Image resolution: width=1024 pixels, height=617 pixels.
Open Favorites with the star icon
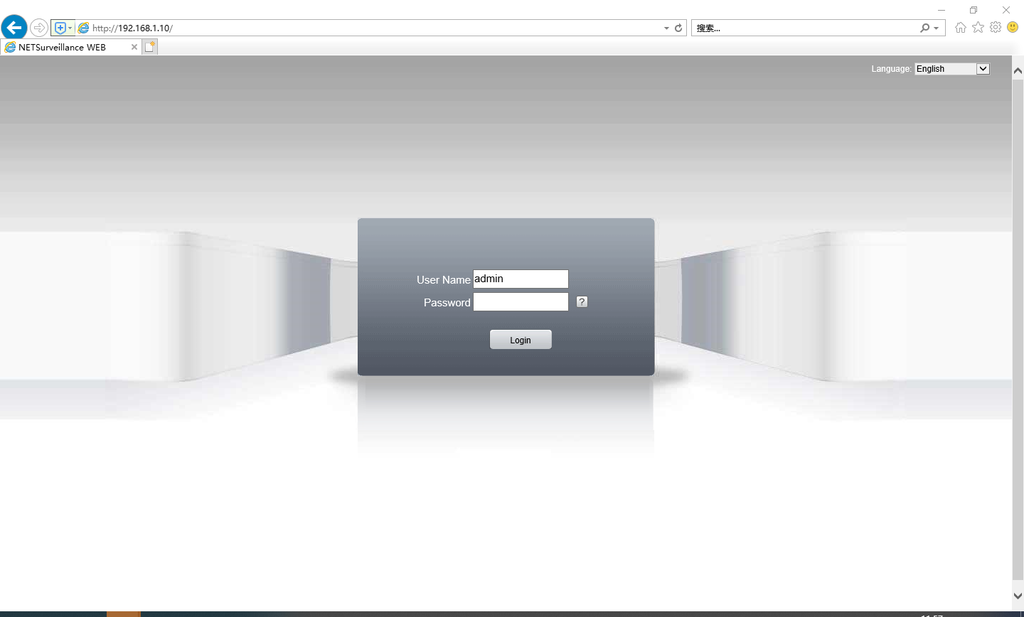tap(978, 28)
